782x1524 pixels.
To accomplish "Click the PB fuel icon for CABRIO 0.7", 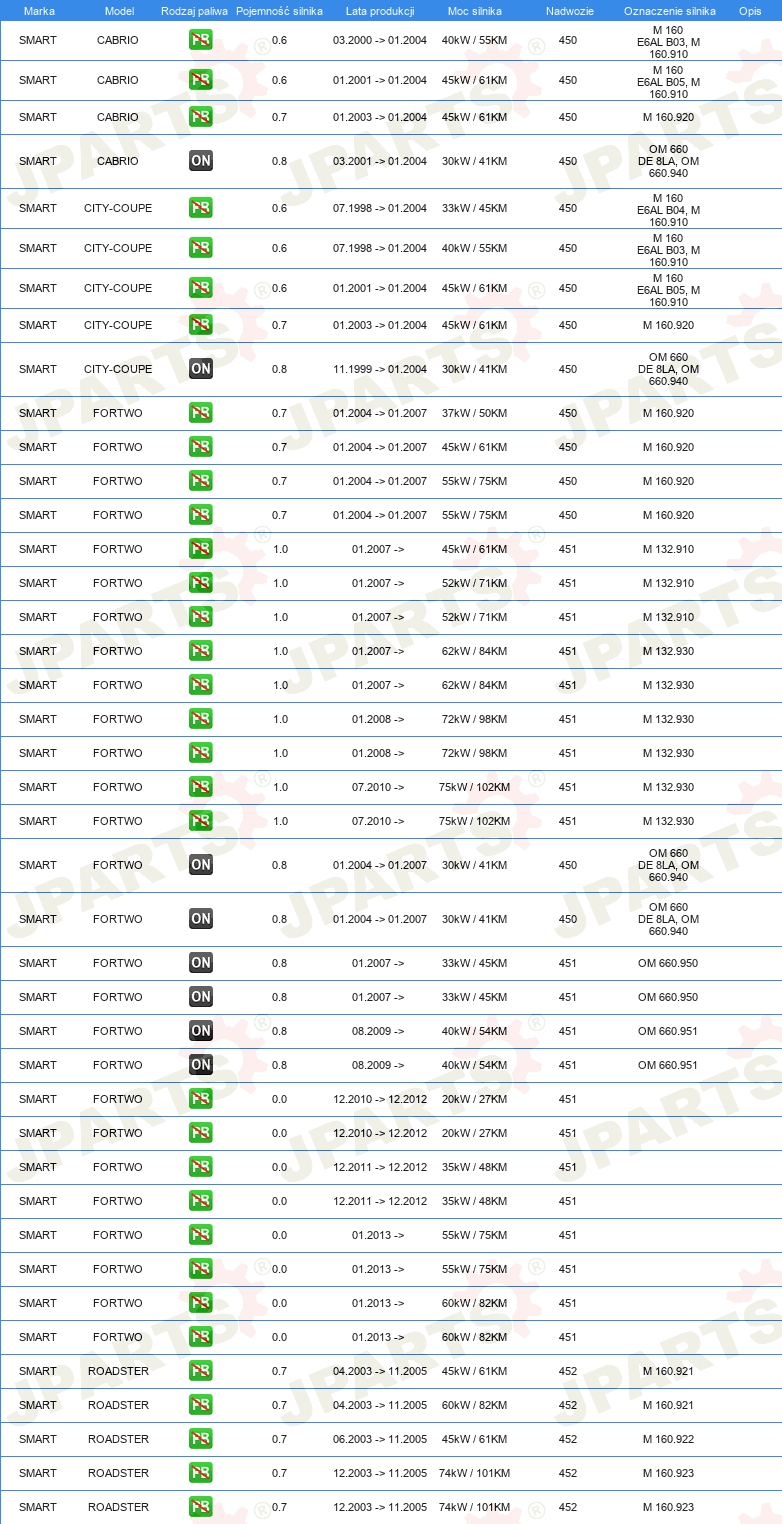I will [x=201, y=117].
